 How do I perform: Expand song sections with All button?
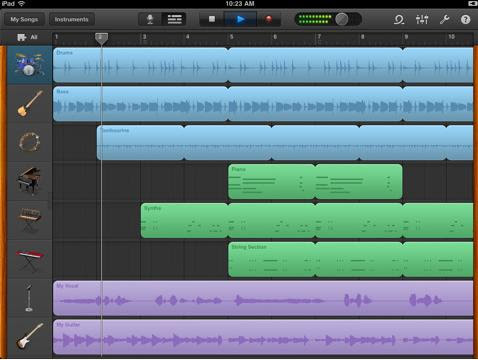click(x=27, y=37)
